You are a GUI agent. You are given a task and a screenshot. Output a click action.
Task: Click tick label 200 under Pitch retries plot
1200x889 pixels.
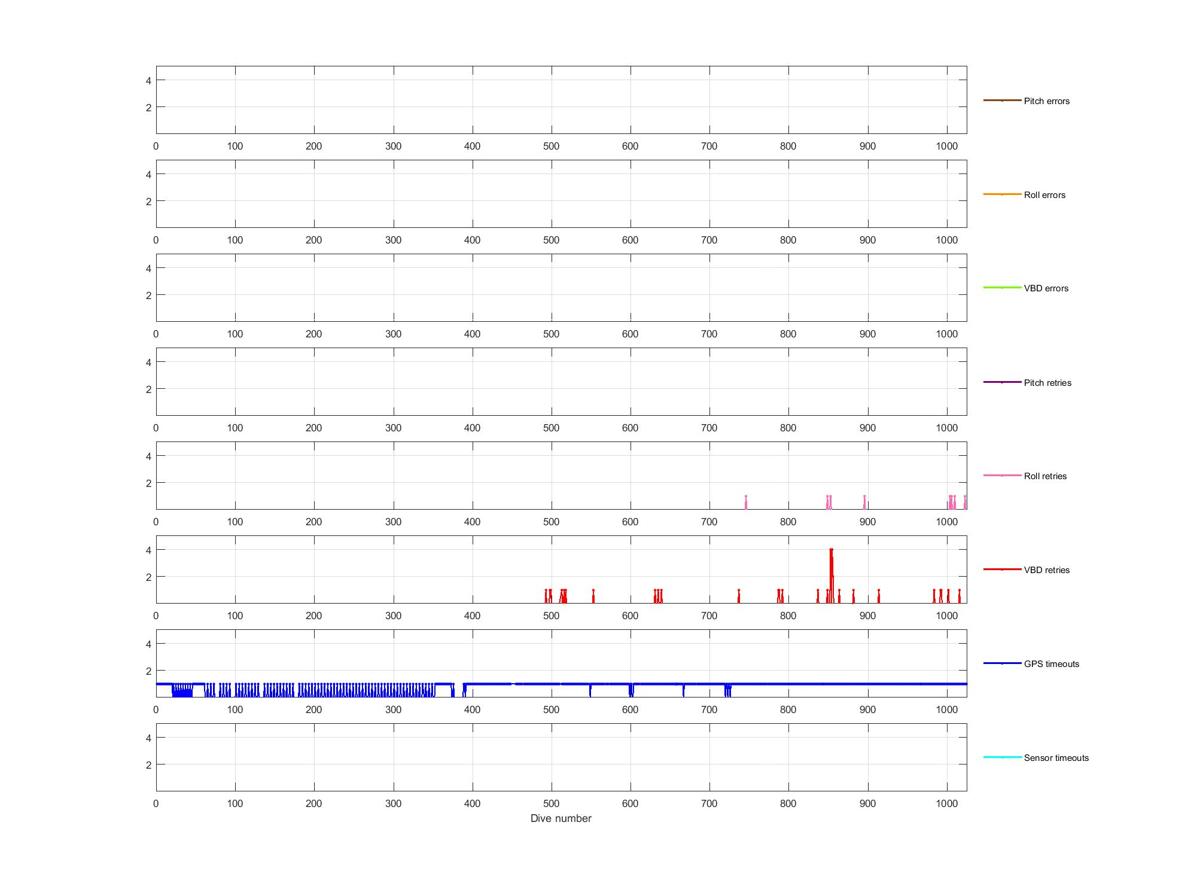click(x=314, y=427)
